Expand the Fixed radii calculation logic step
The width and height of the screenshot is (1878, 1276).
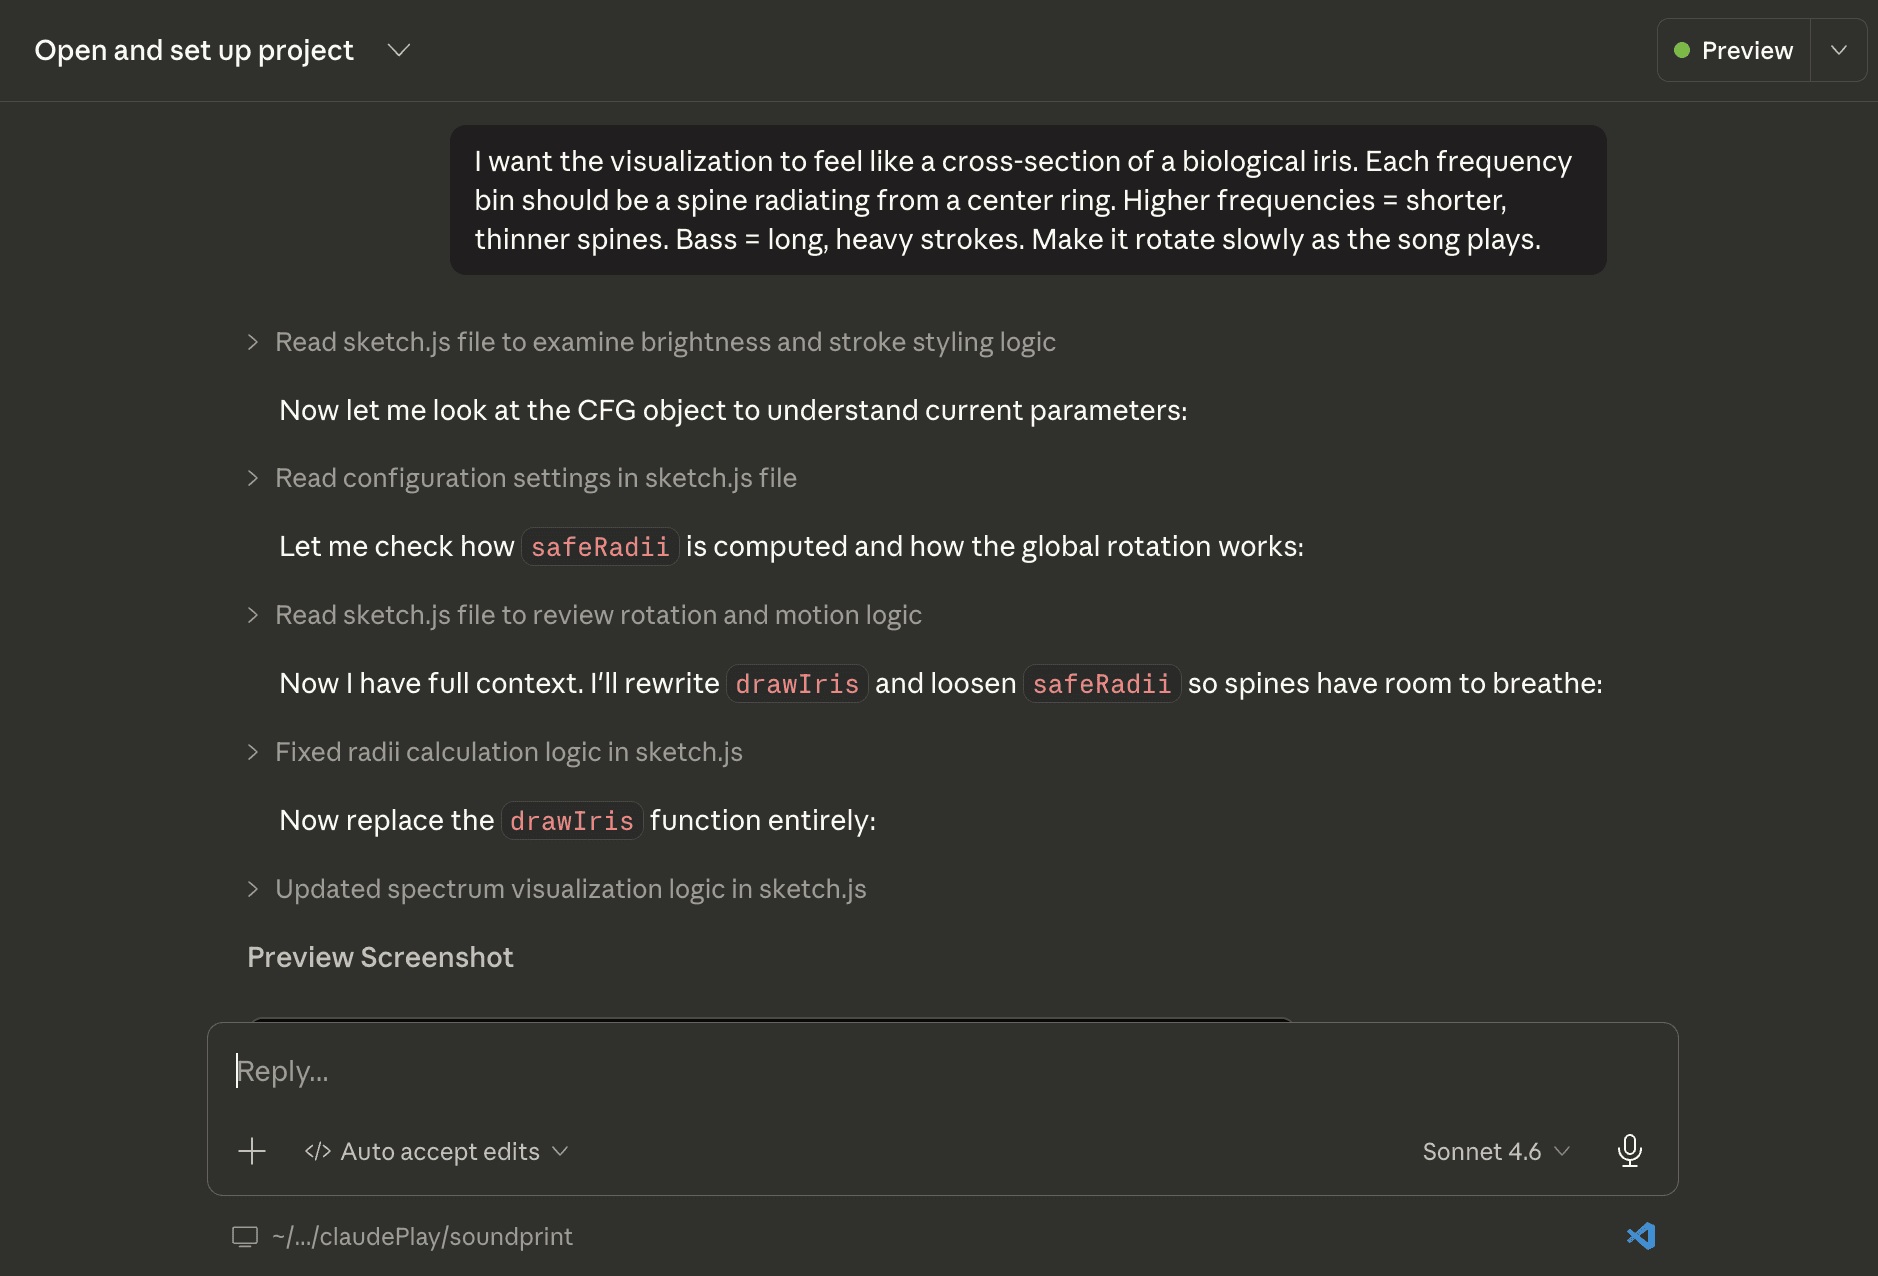495,752
